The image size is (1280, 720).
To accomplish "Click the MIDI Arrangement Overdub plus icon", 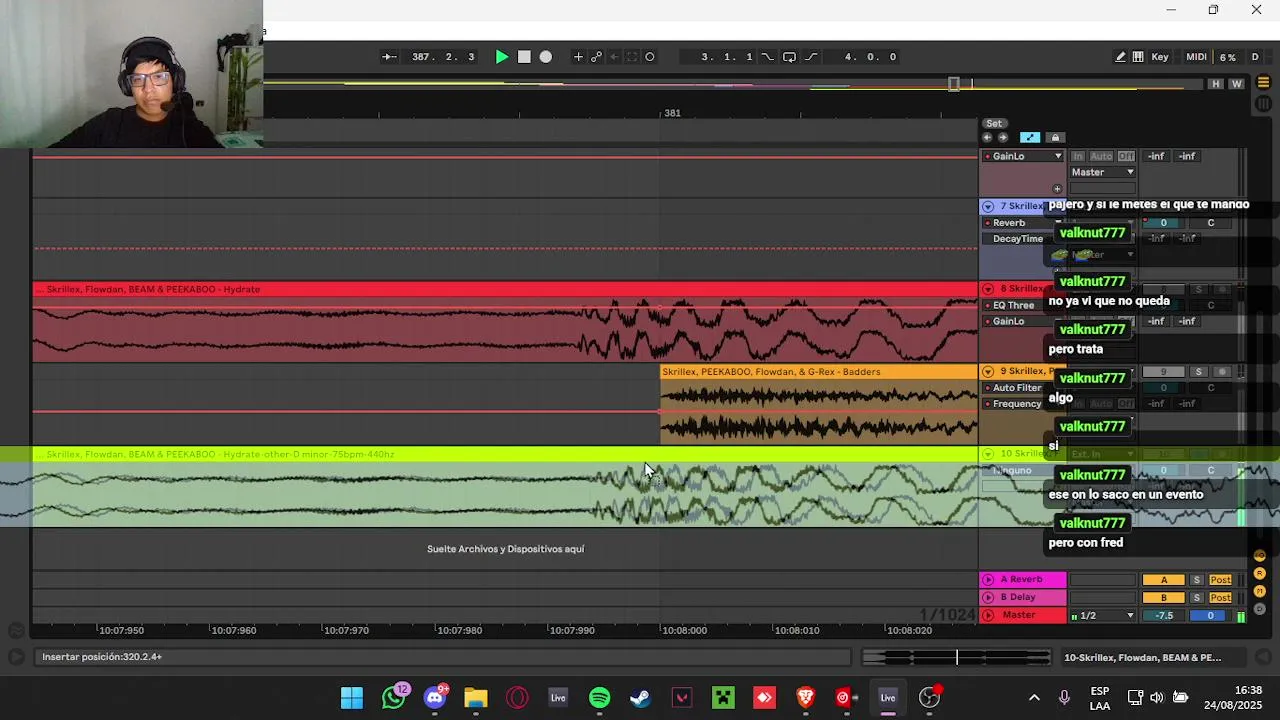I will (578, 57).
